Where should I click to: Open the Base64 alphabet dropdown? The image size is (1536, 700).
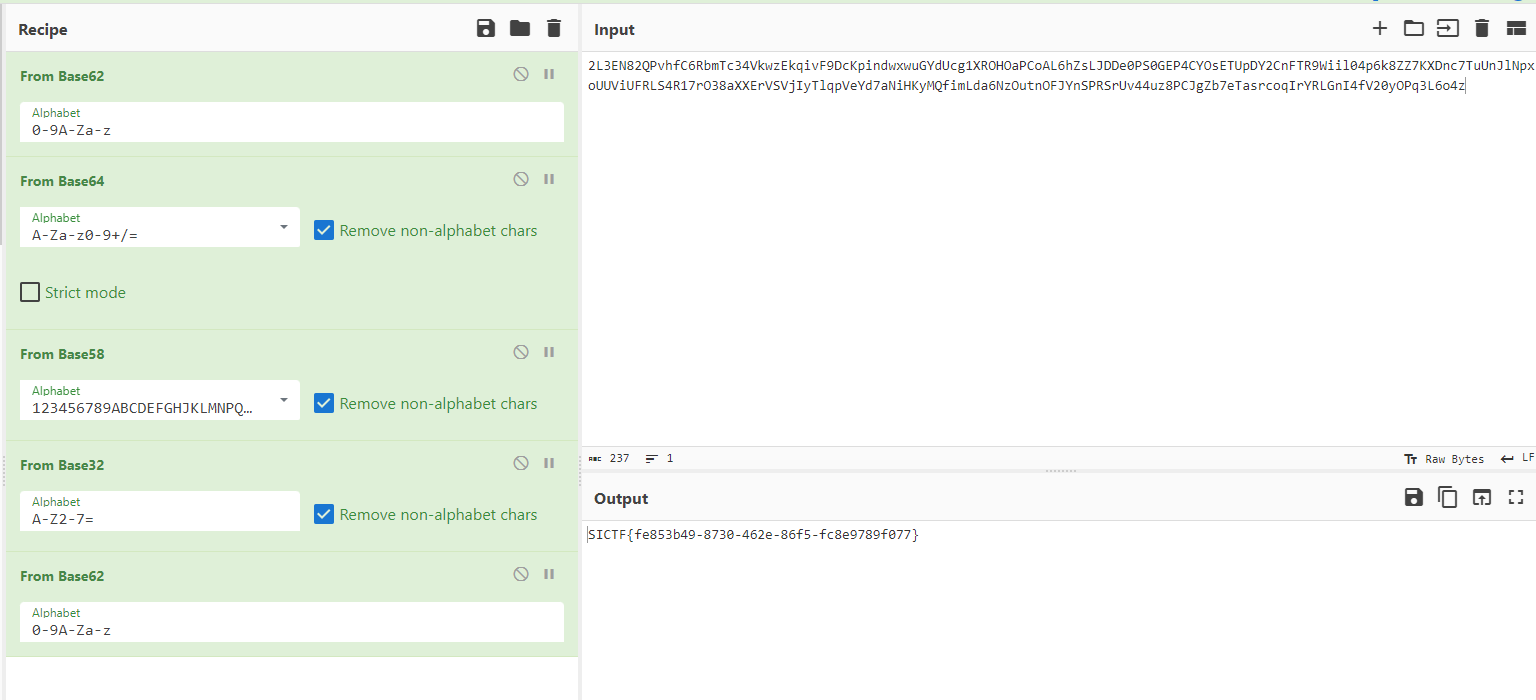pyautogui.click(x=285, y=228)
